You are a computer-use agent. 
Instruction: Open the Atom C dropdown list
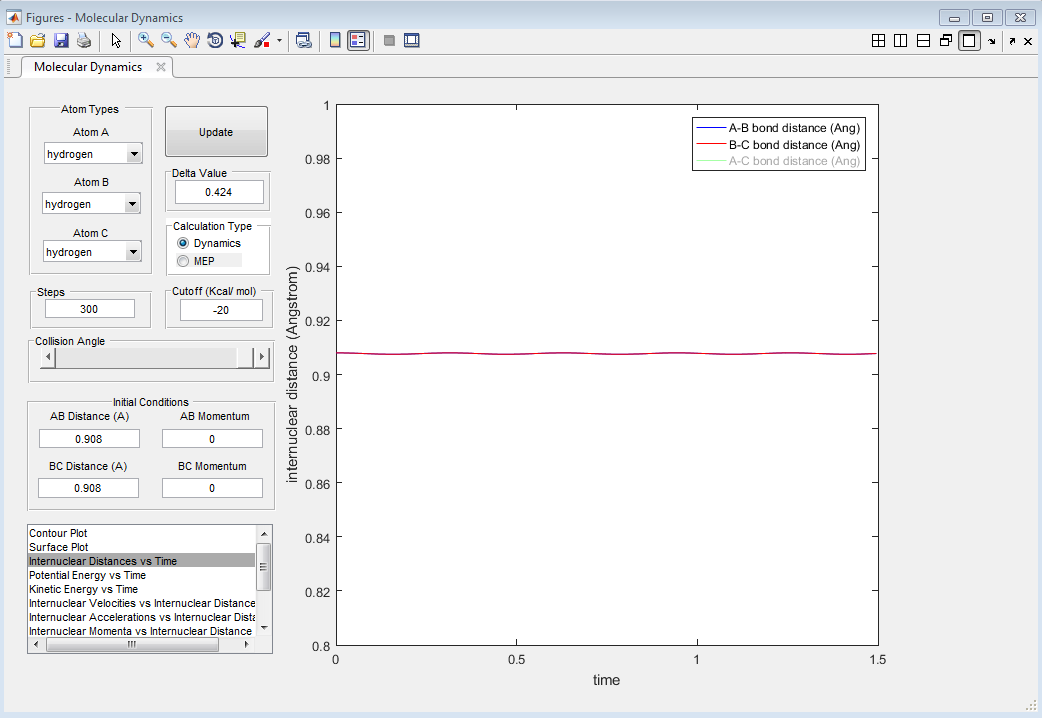tap(133, 252)
